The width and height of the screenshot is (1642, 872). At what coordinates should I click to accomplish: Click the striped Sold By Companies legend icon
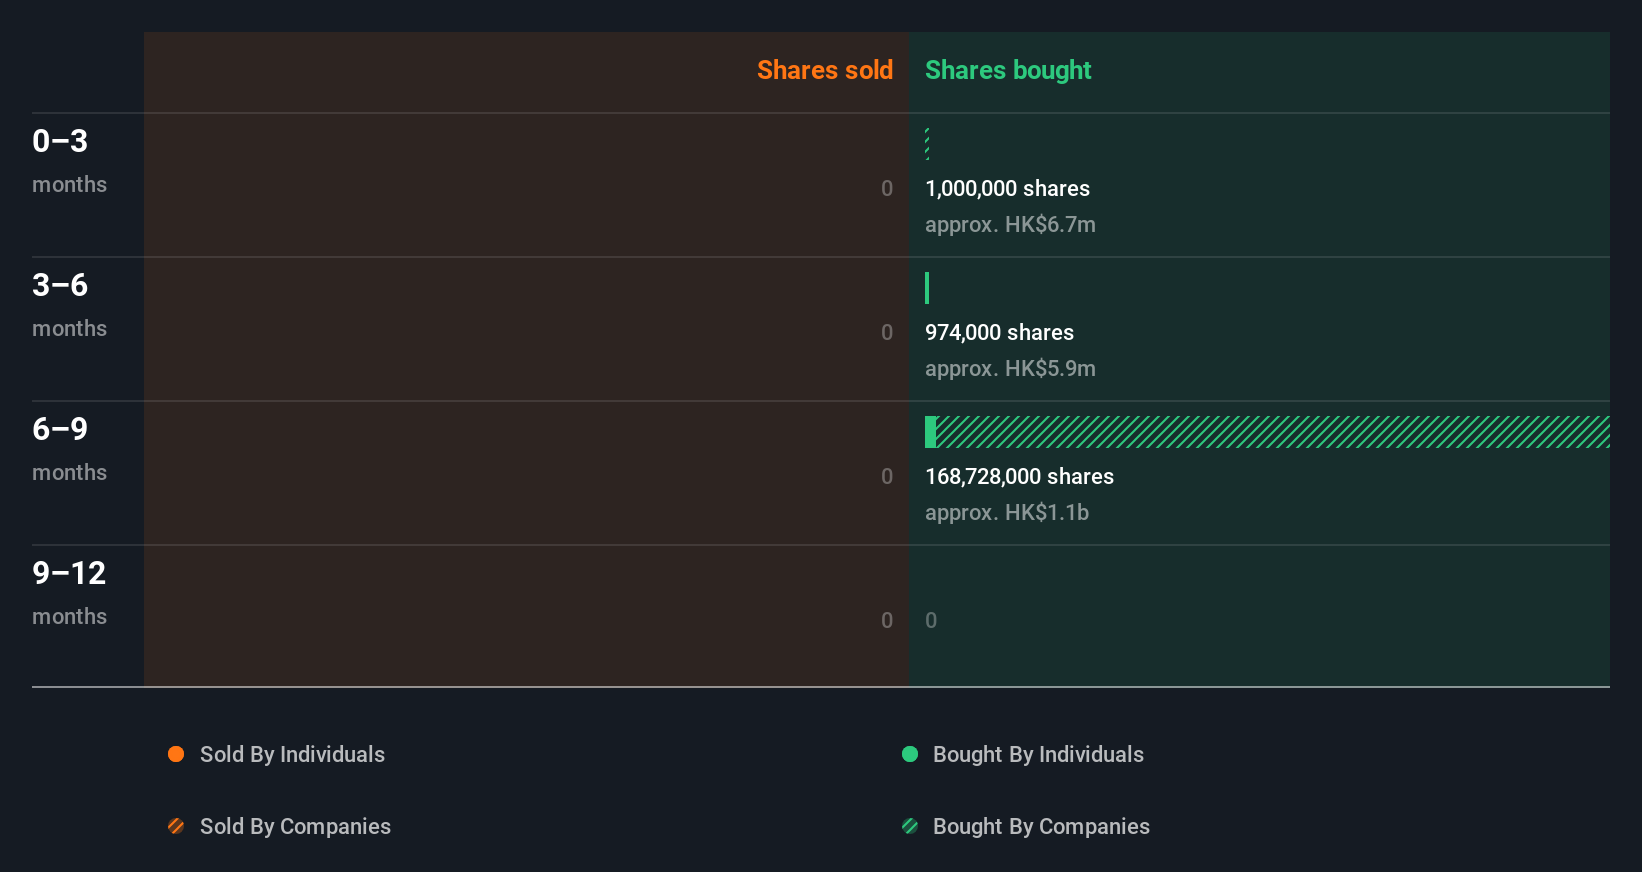(x=176, y=826)
